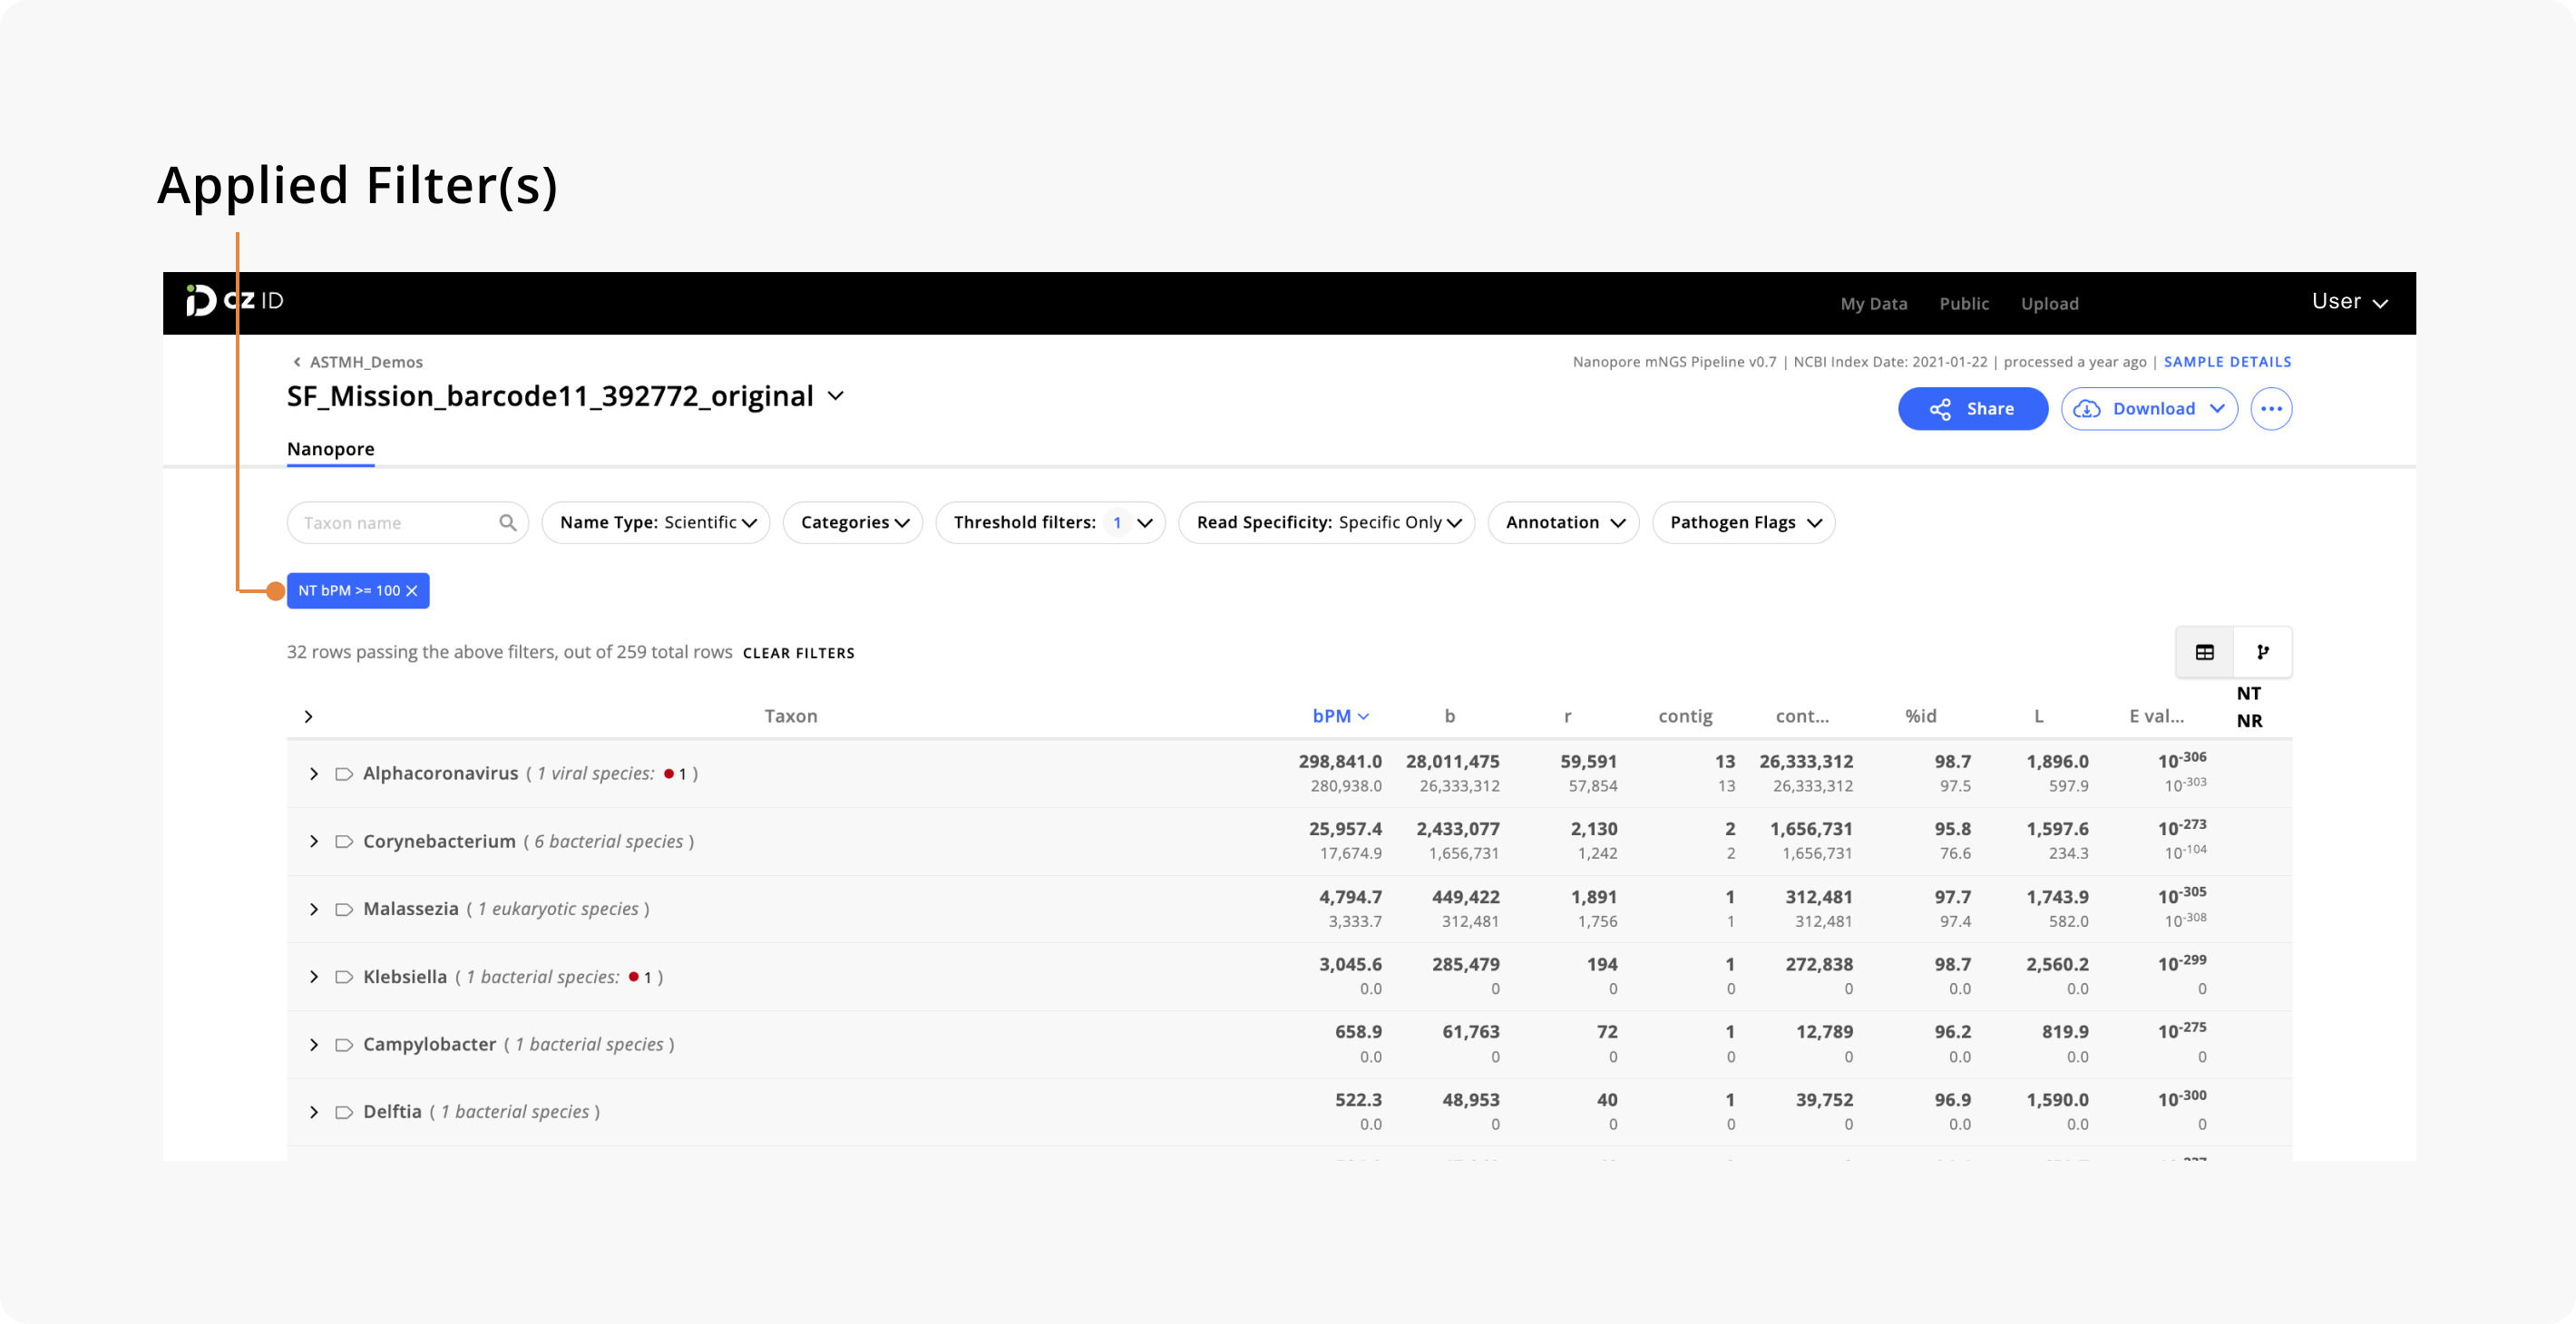
Task: Expand the Malassezia row
Action: [314, 909]
